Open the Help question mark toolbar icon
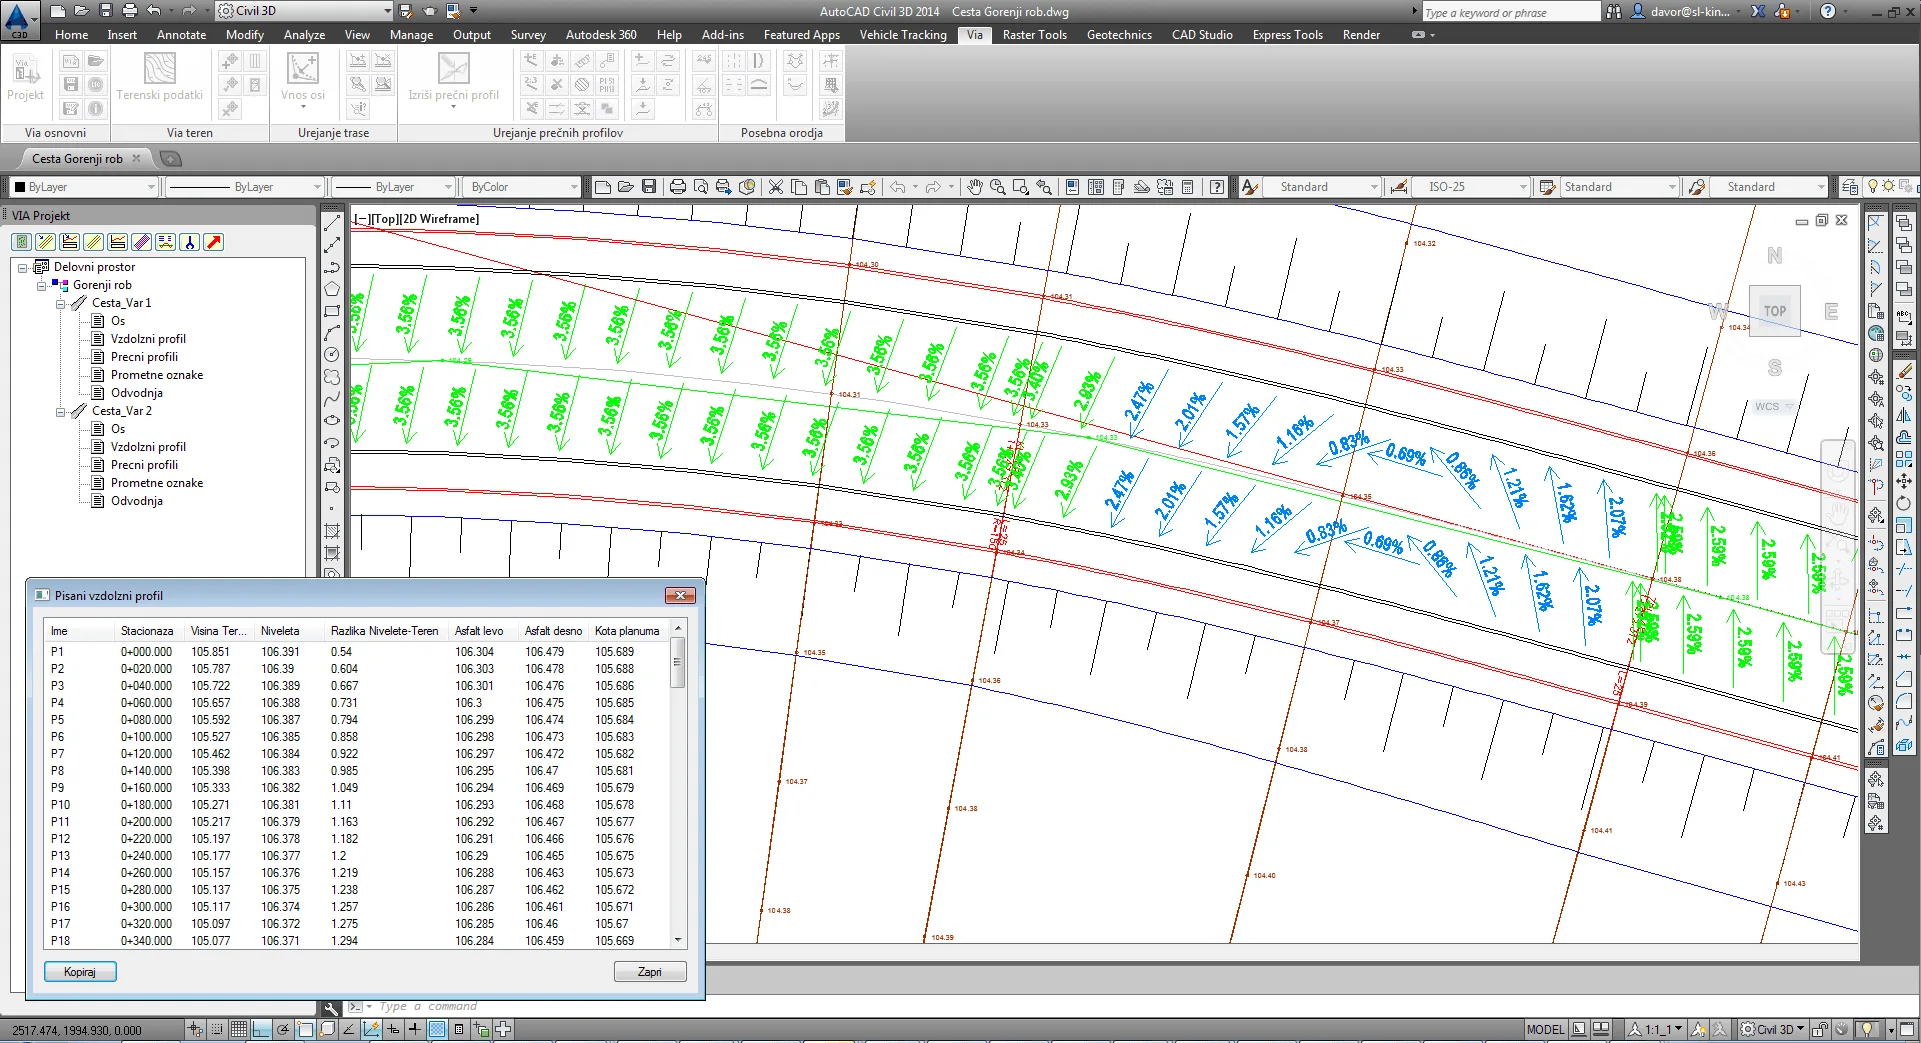1921x1043 pixels. point(1216,187)
